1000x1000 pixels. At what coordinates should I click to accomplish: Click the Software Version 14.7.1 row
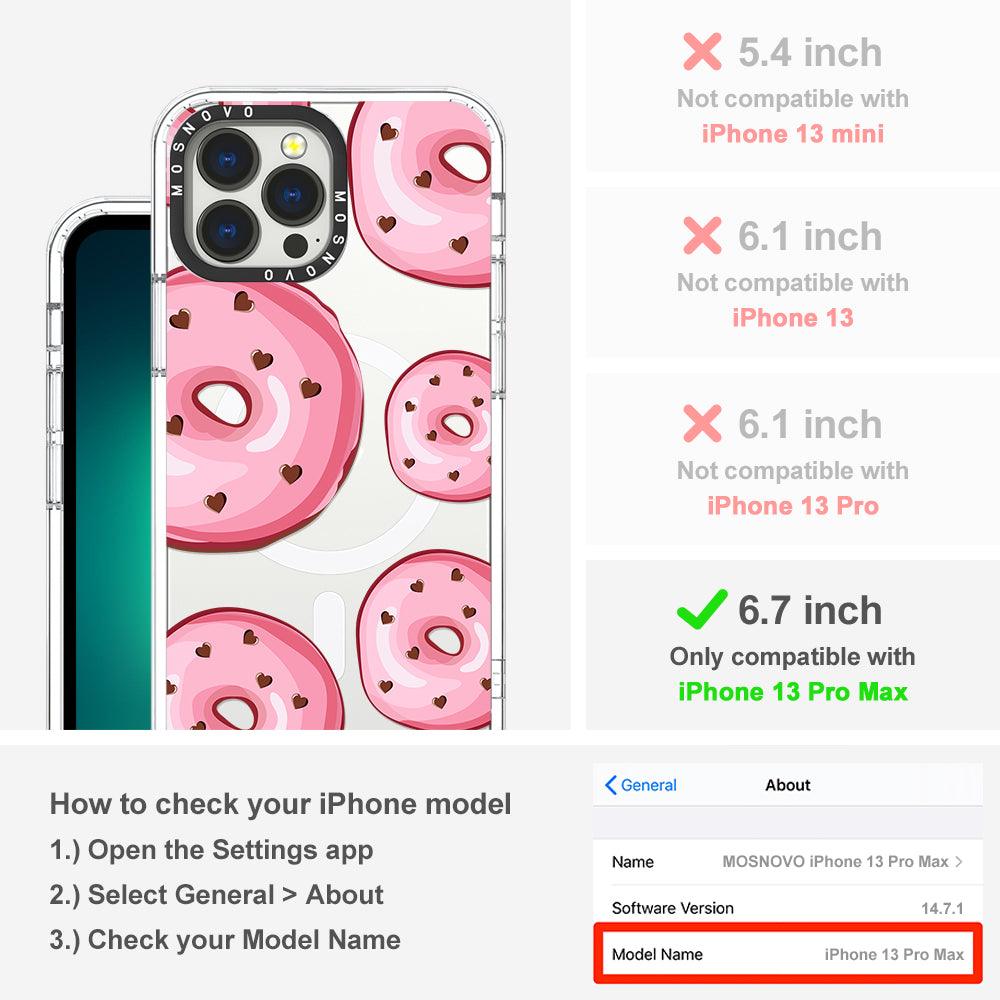(788, 908)
